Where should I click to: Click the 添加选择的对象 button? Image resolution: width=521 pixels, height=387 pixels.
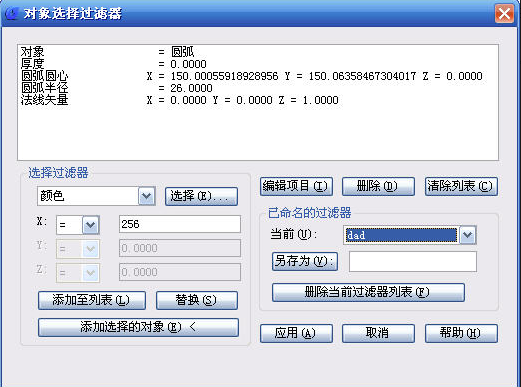click(138, 327)
